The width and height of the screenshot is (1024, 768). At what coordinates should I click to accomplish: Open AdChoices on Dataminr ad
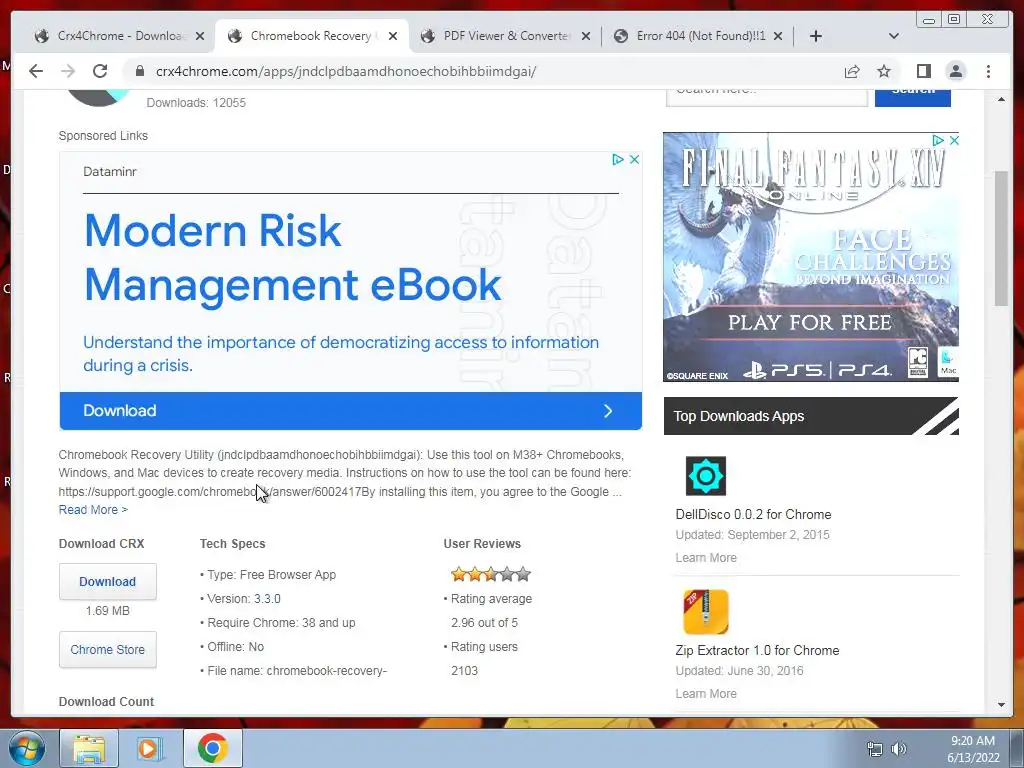617,159
